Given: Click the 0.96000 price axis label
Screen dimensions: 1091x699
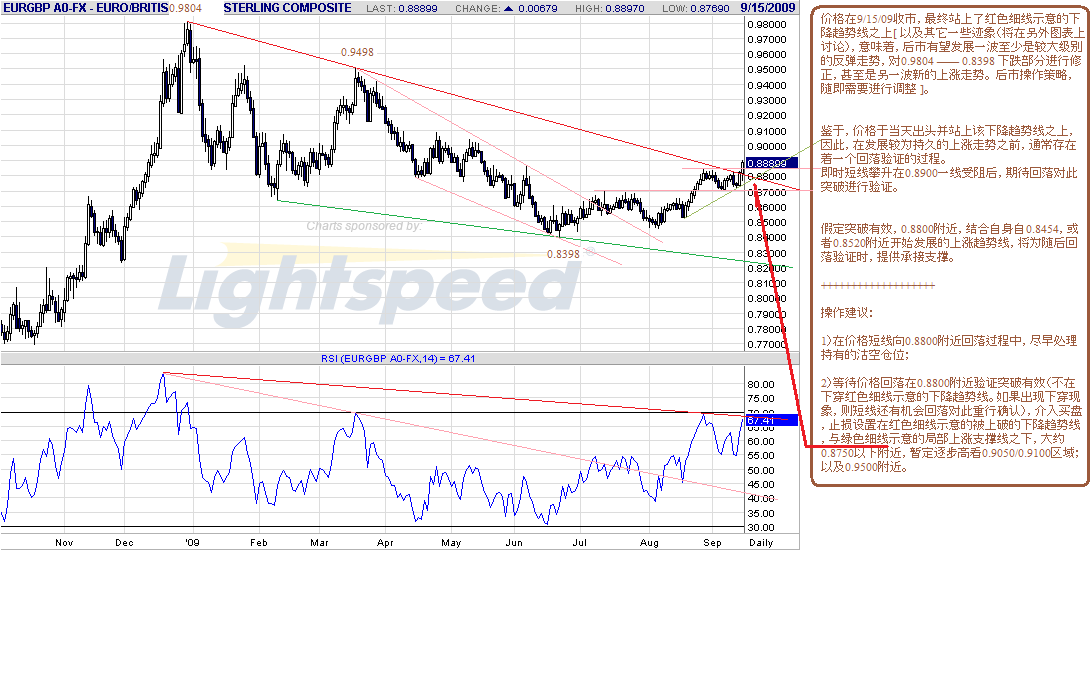Looking at the screenshot, I should (767, 54).
